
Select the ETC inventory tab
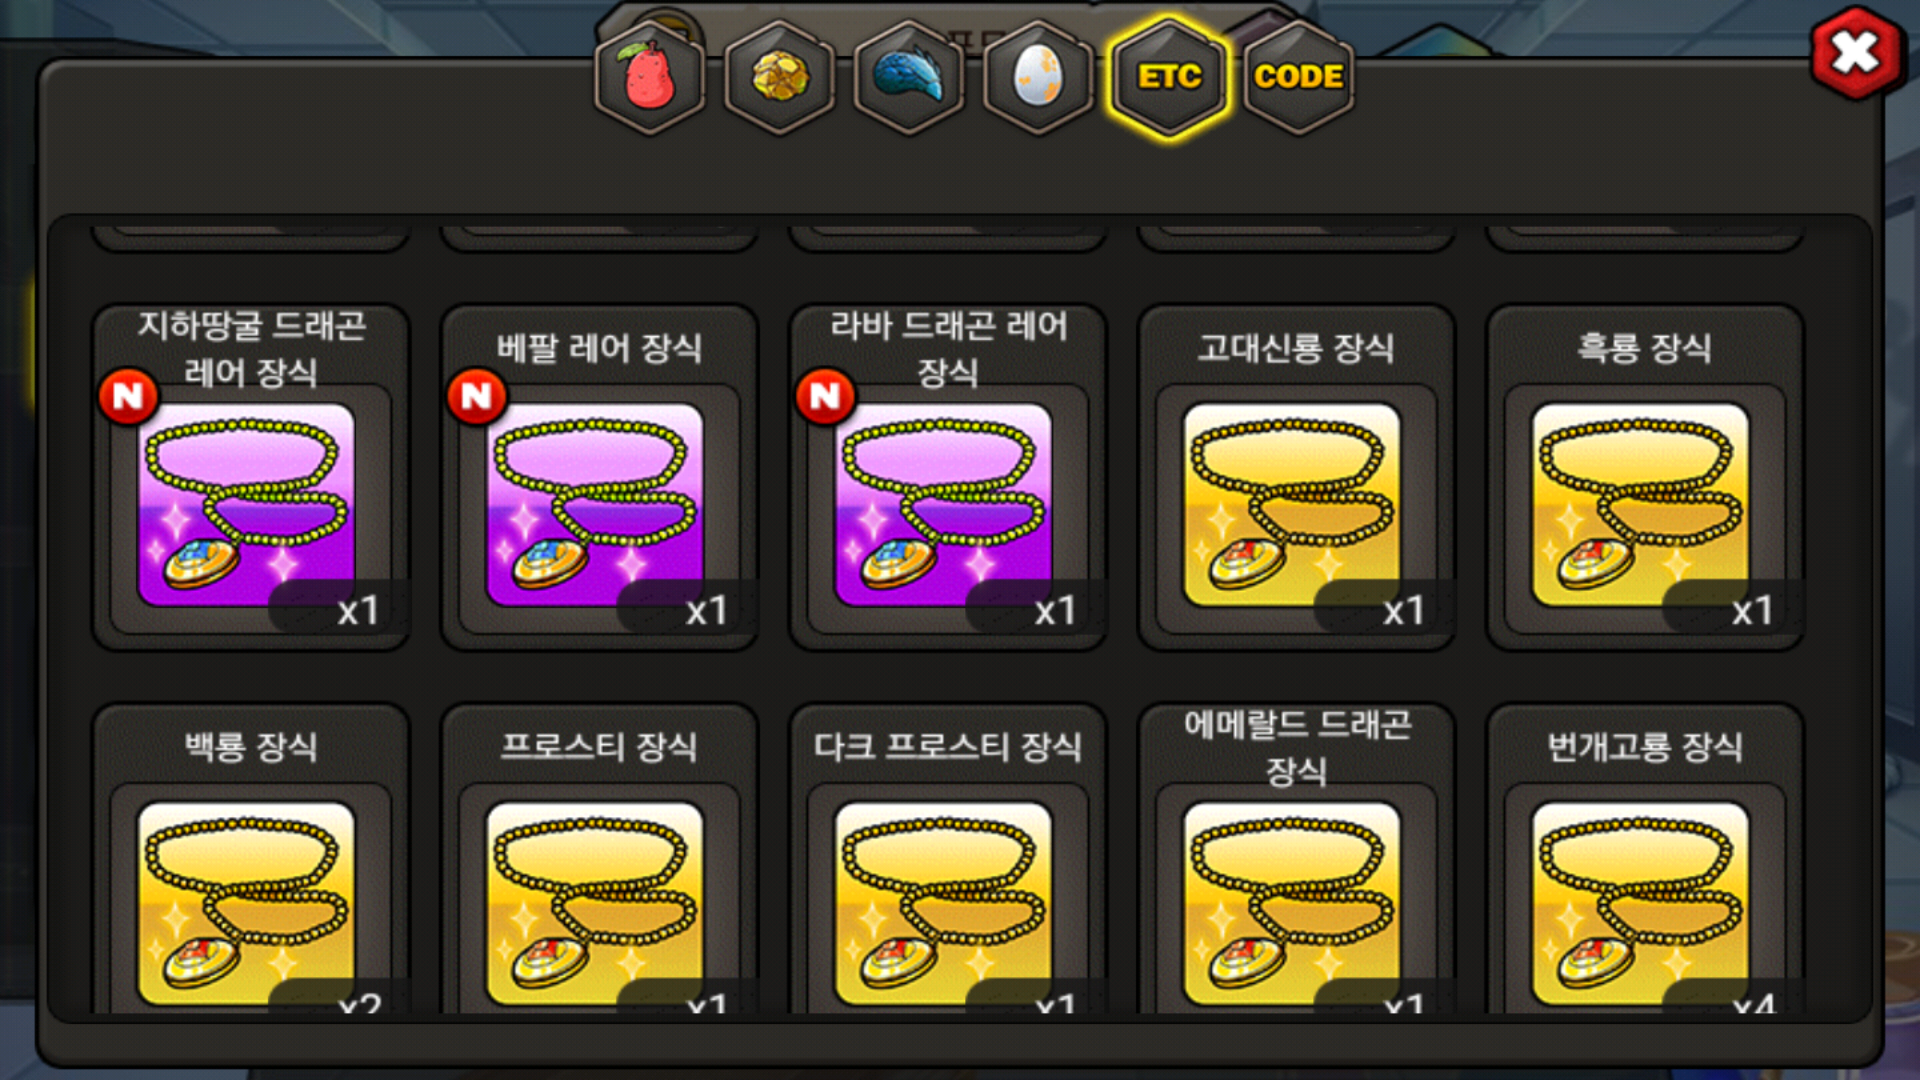coord(1169,77)
